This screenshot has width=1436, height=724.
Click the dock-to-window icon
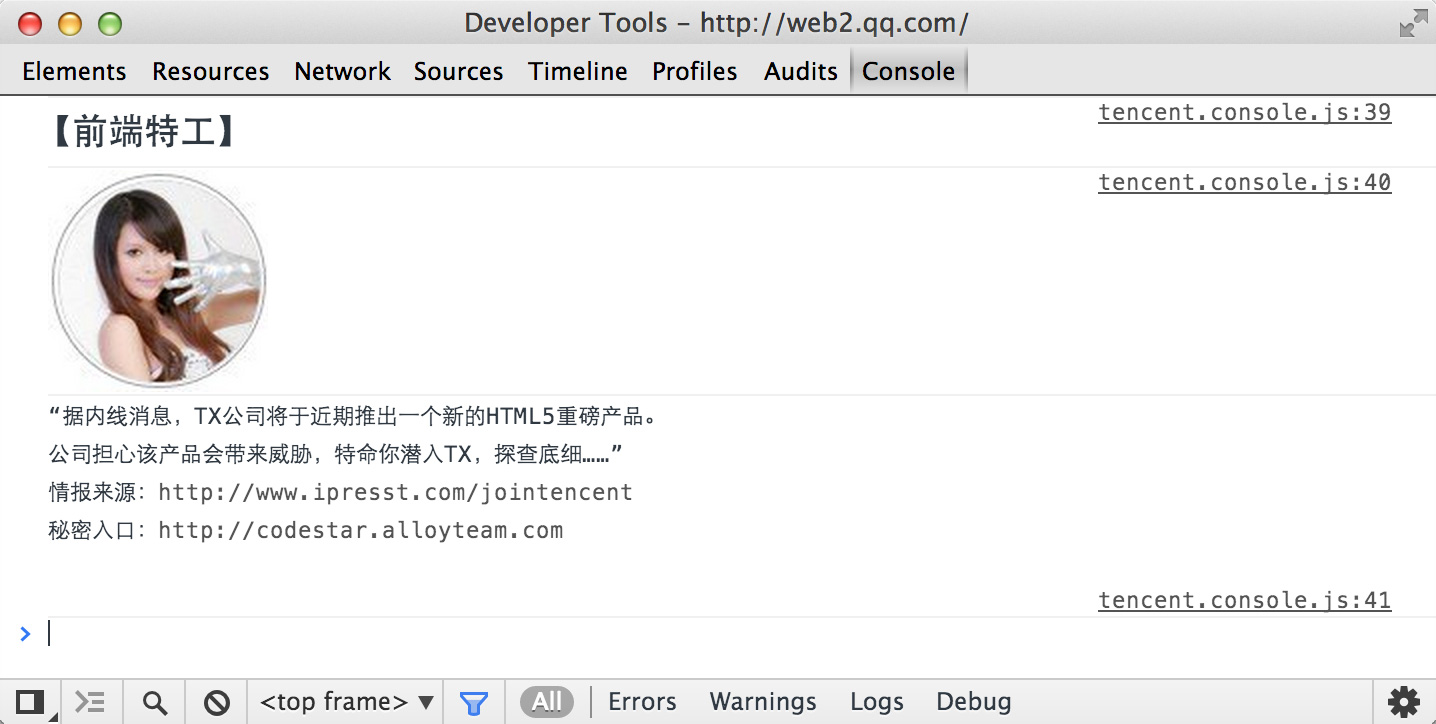point(30,702)
